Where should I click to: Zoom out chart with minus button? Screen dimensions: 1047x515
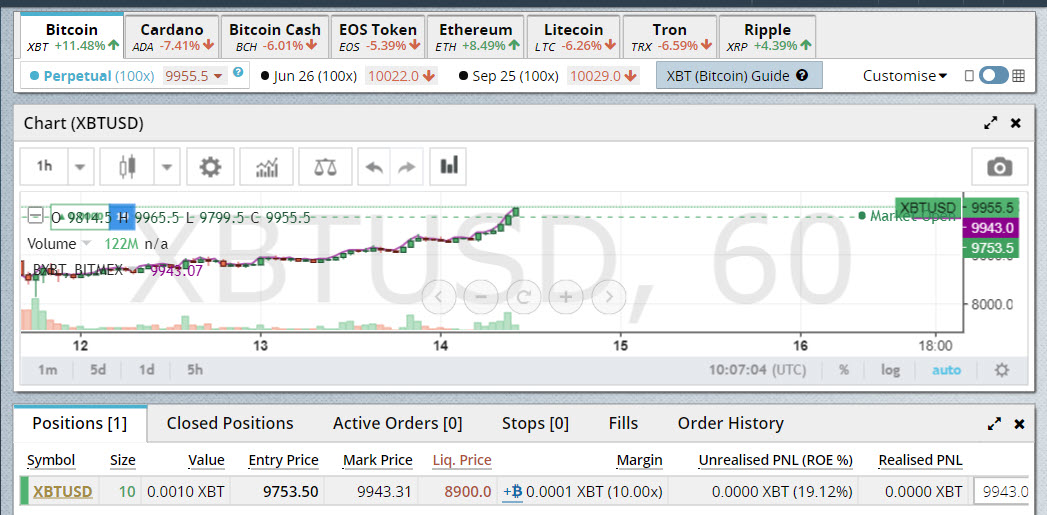tap(481, 297)
